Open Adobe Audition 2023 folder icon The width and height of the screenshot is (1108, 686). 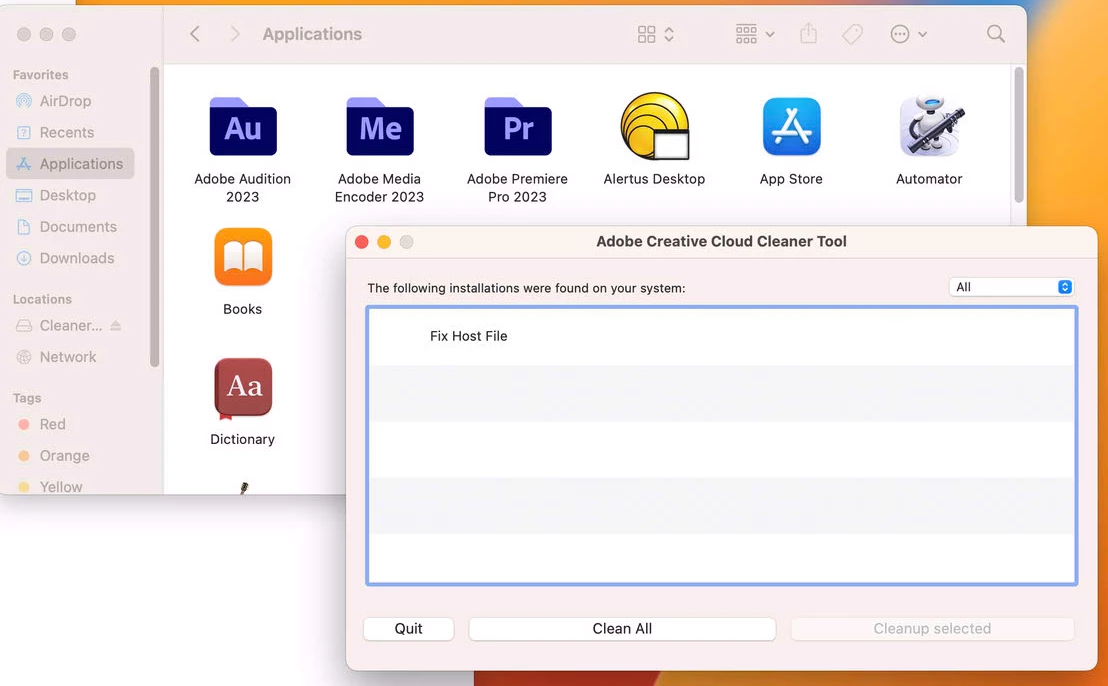pos(242,126)
